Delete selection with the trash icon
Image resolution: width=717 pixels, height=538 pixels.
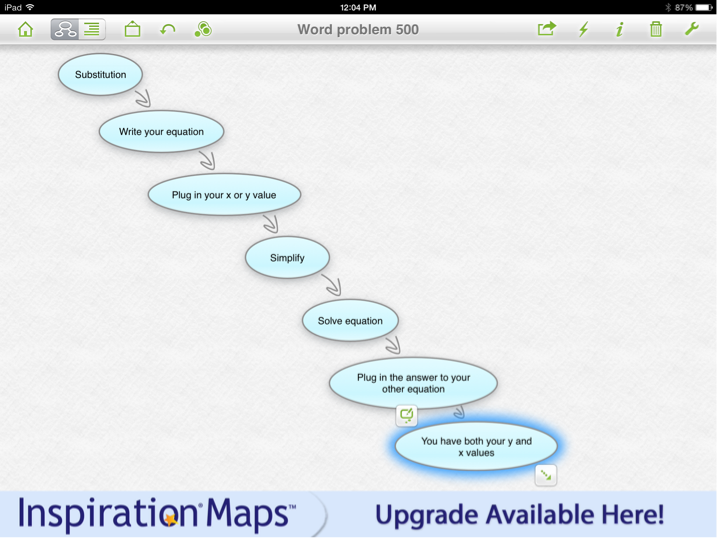tap(656, 29)
